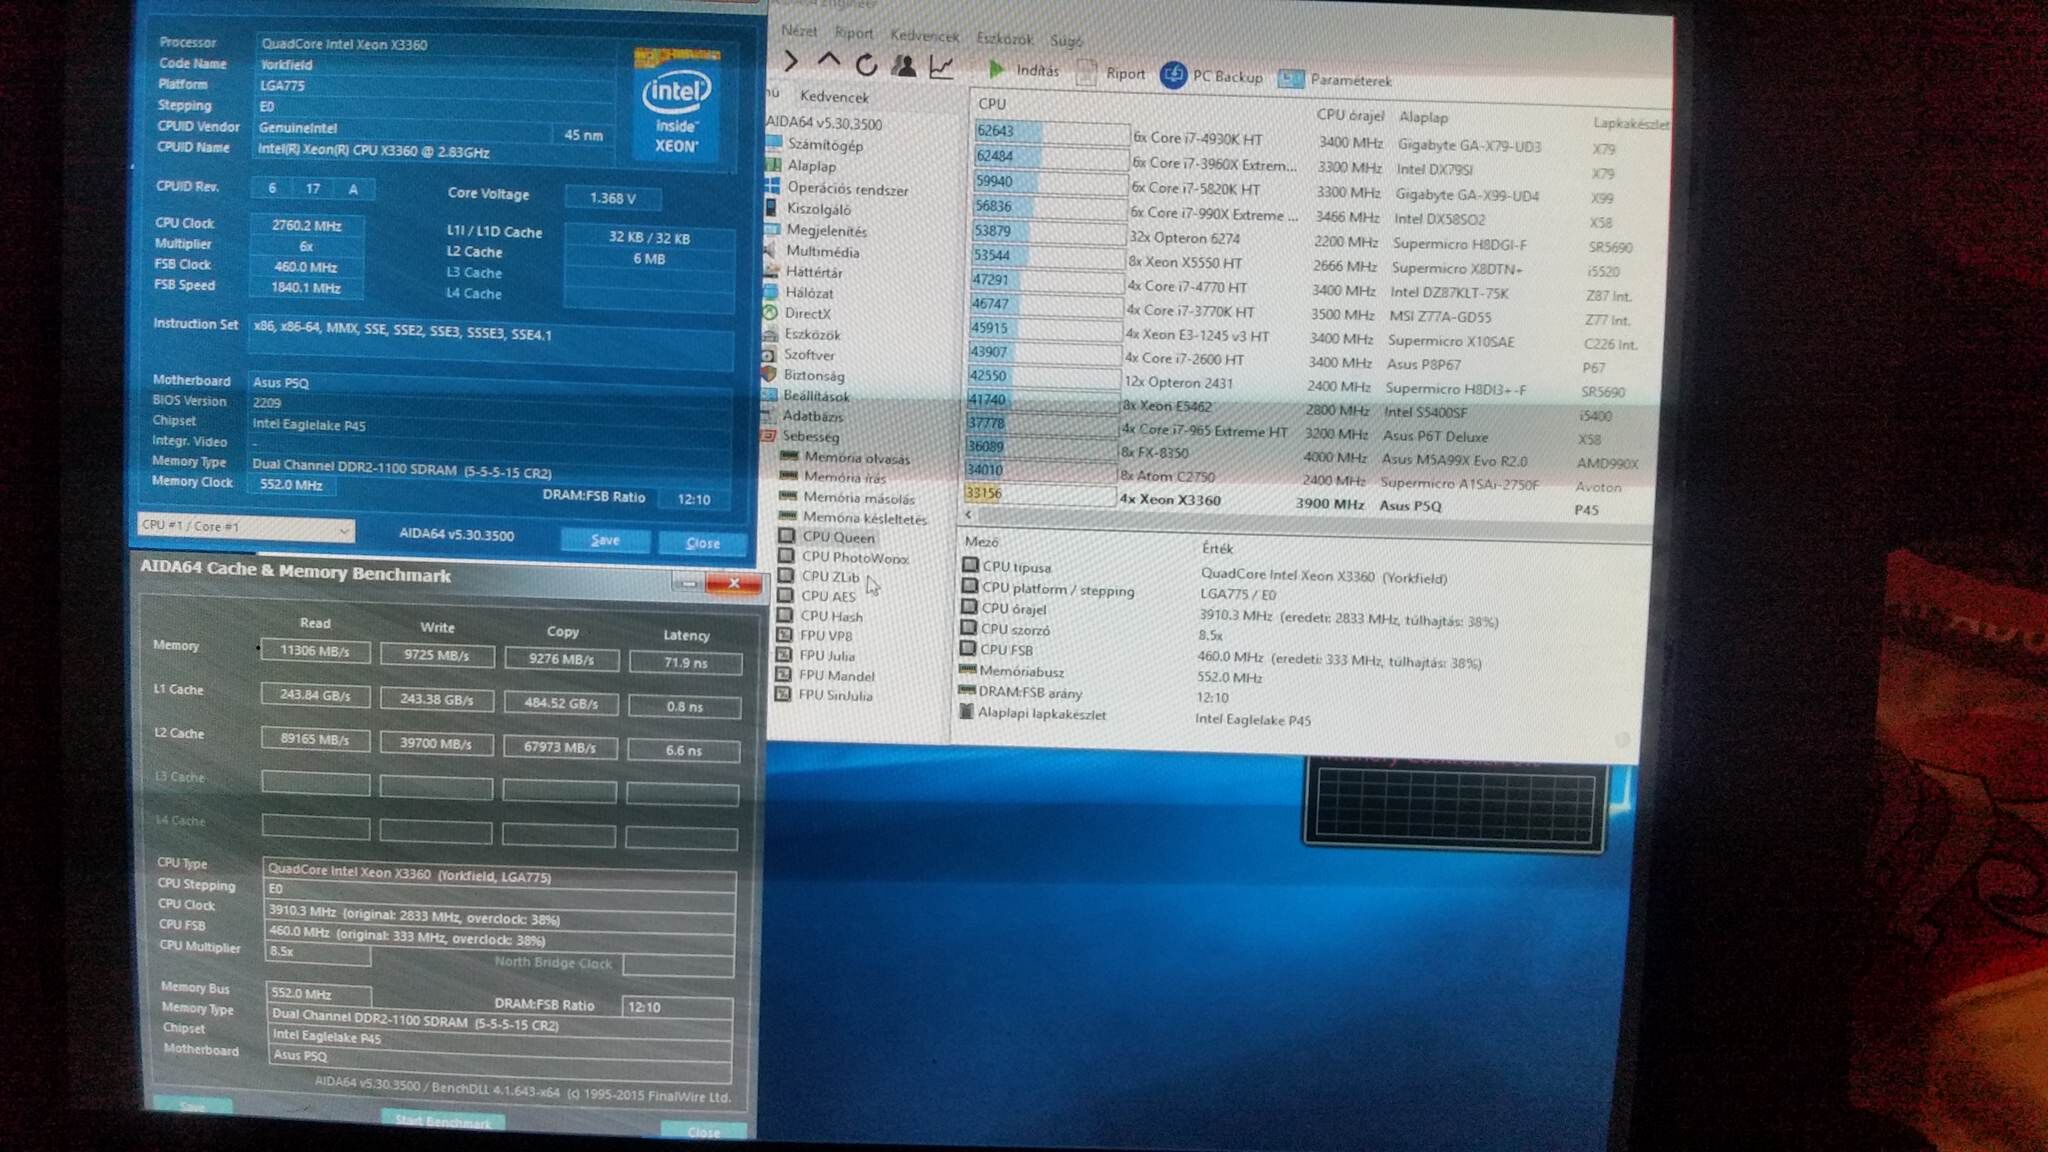Click the line chart toolbar icon
This screenshot has width=2048, height=1152.
coord(941,68)
